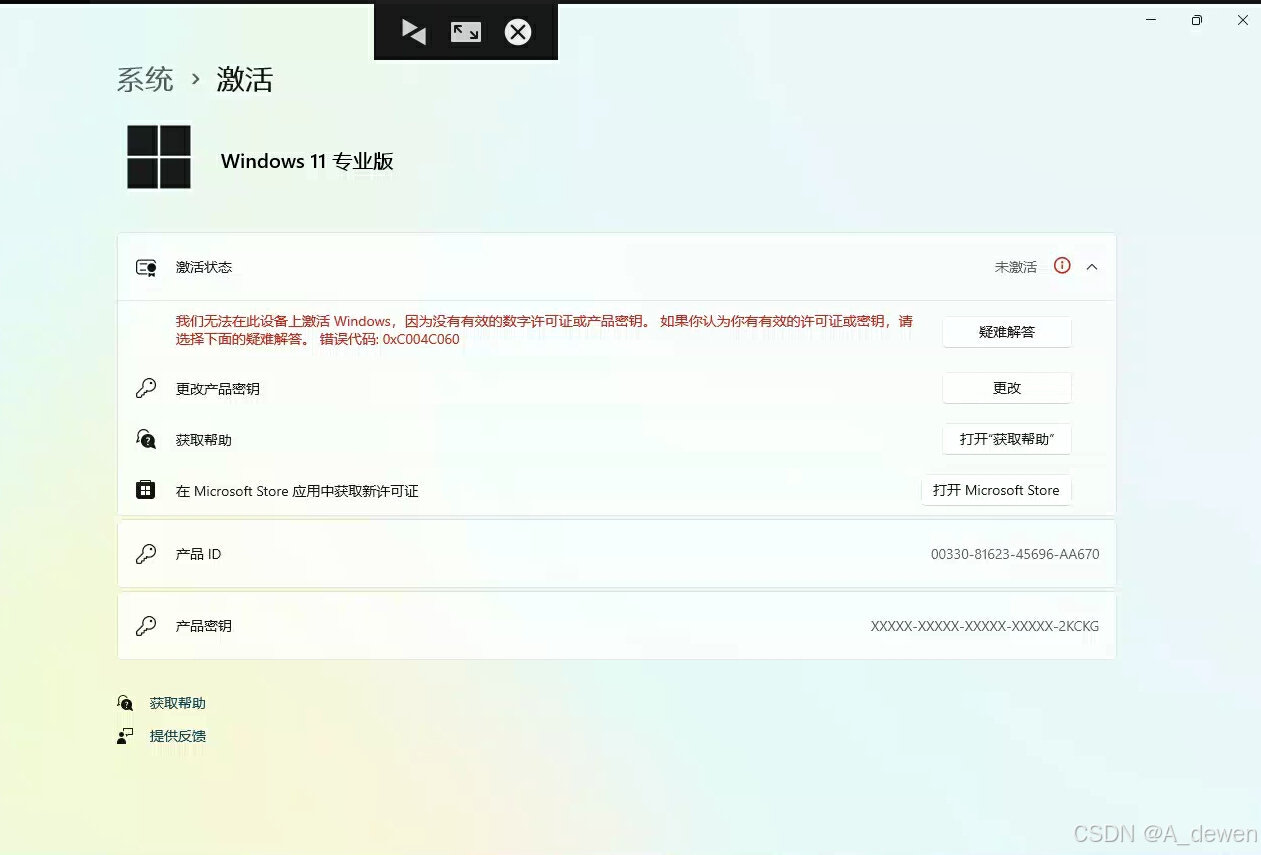Image resolution: width=1261 pixels, height=855 pixels.
Task: Click the 激活 breadcrumb title
Action: point(245,80)
